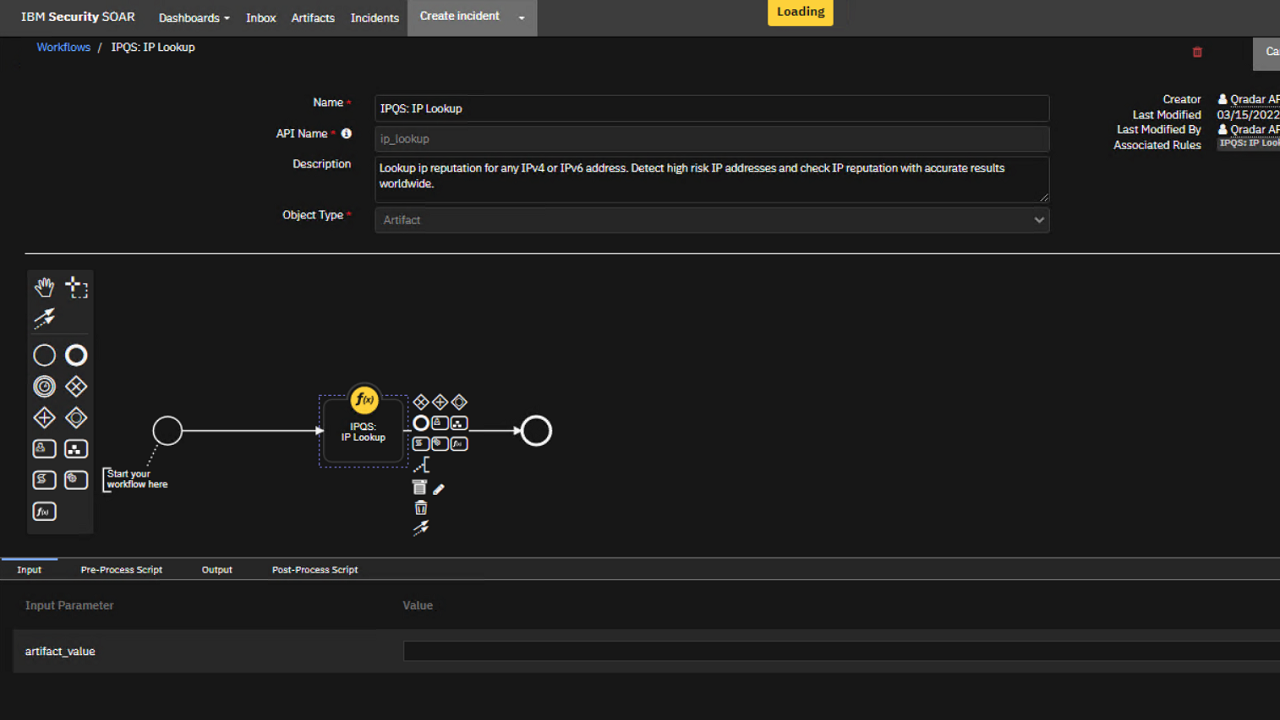Pick the timer event shape in the palette
The height and width of the screenshot is (720, 1280).
point(44,386)
